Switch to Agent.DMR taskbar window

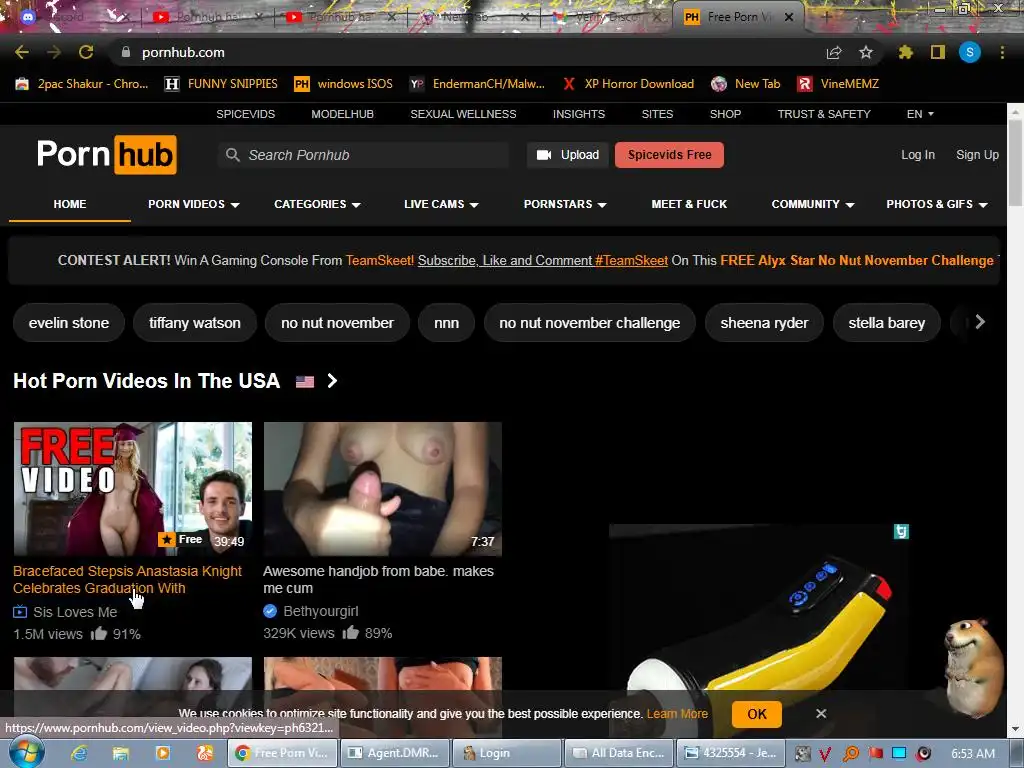click(x=394, y=753)
